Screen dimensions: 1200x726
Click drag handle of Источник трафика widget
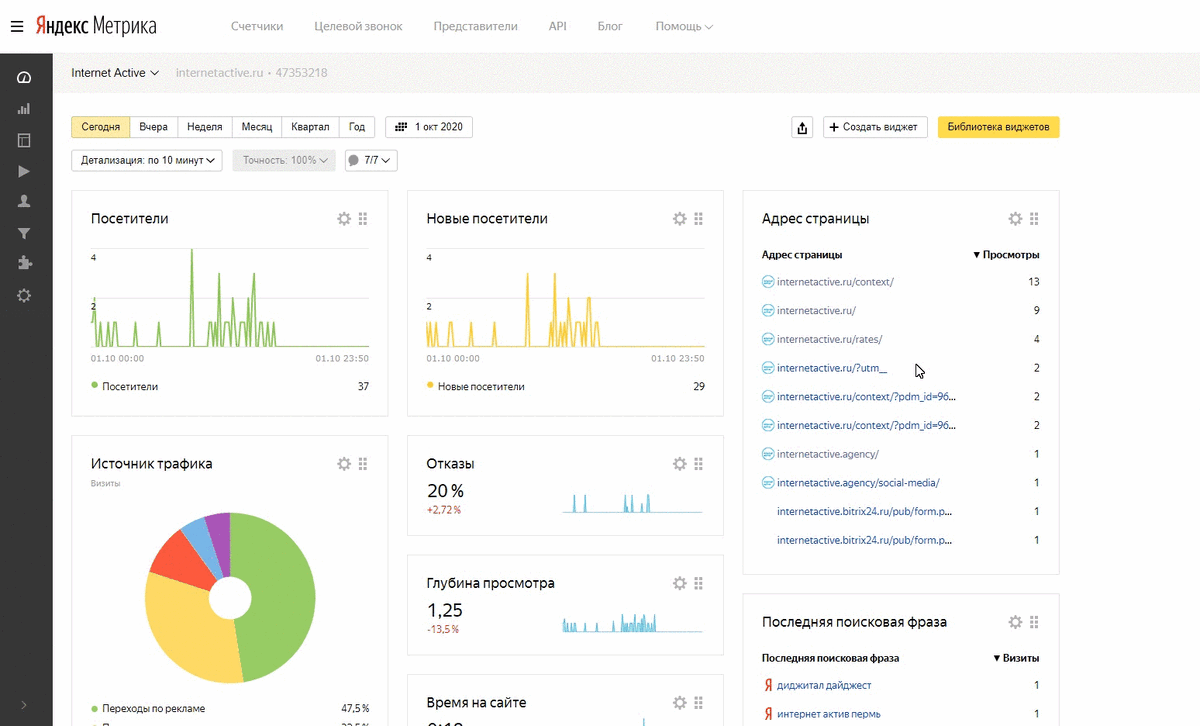[x=363, y=464]
